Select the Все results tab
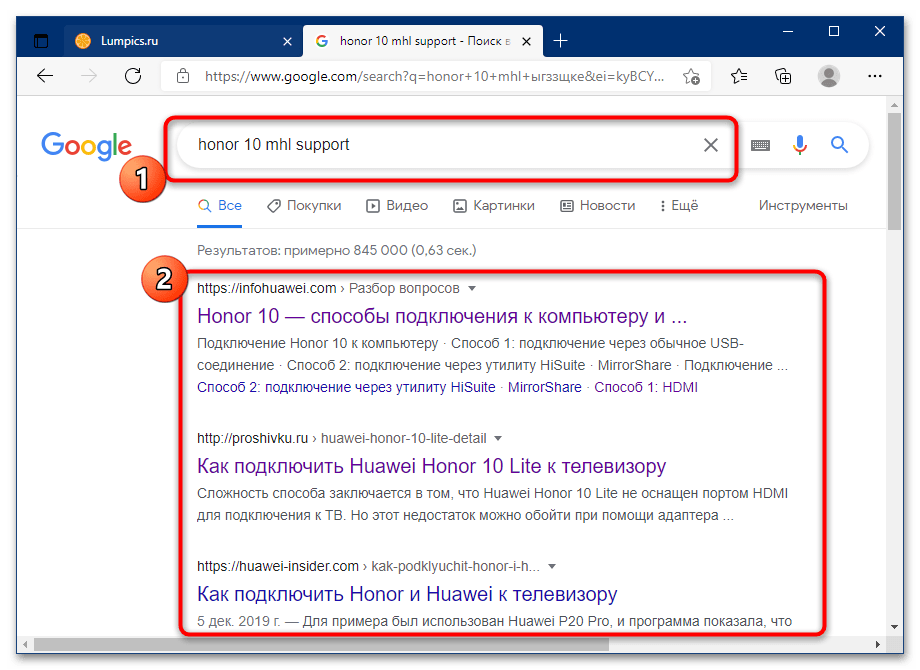This screenshot has width=920, height=670. pos(219,206)
